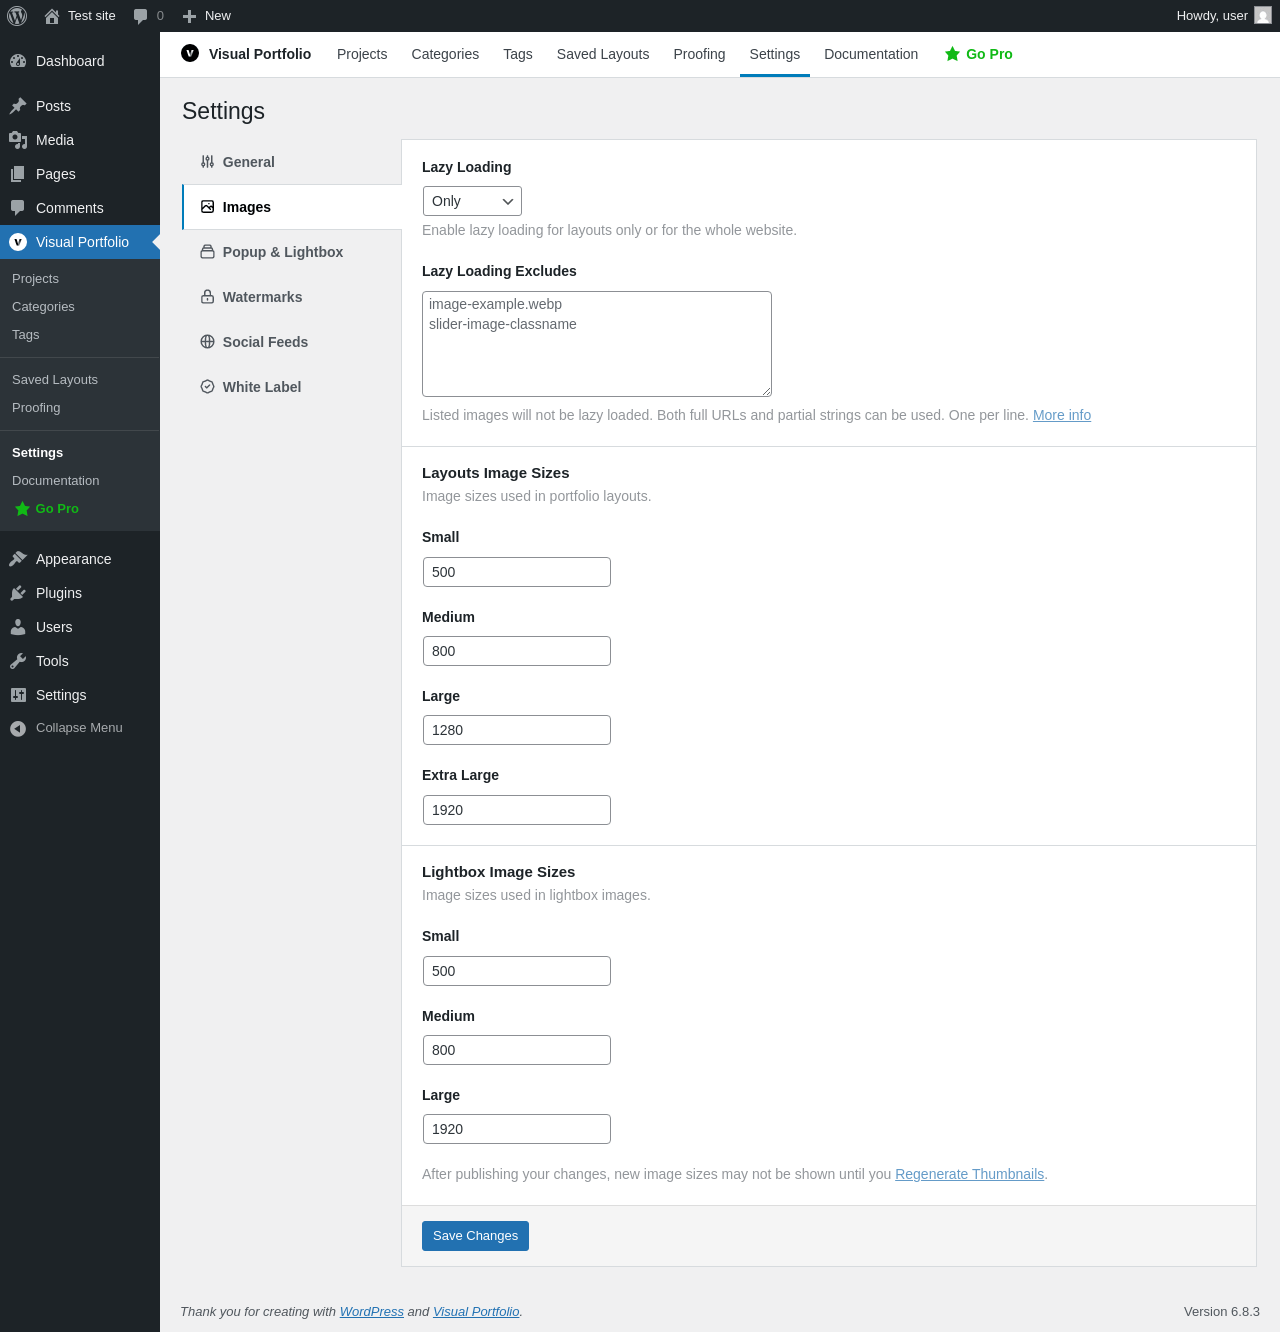Click the Layouts Image Sizes heading
Image resolution: width=1280 pixels, height=1332 pixels.
pos(496,473)
